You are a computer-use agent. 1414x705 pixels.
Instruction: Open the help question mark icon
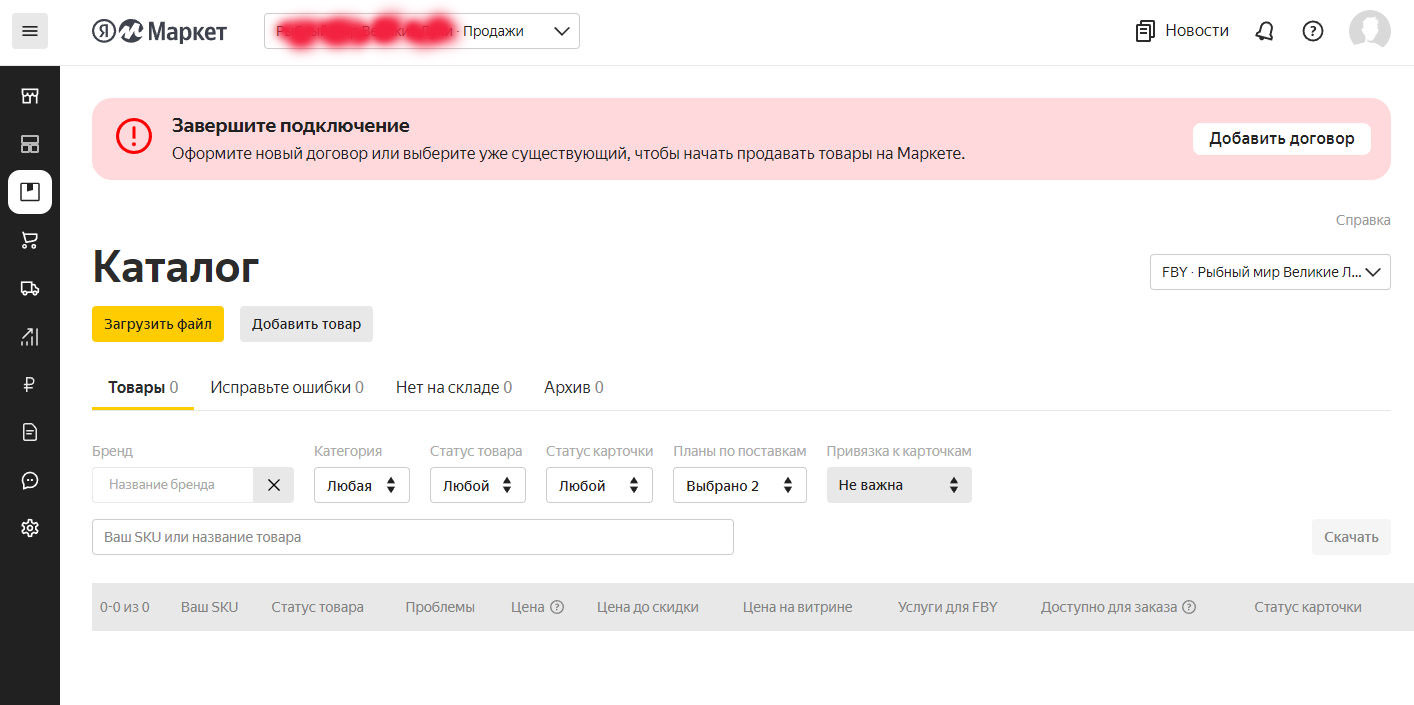1312,31
